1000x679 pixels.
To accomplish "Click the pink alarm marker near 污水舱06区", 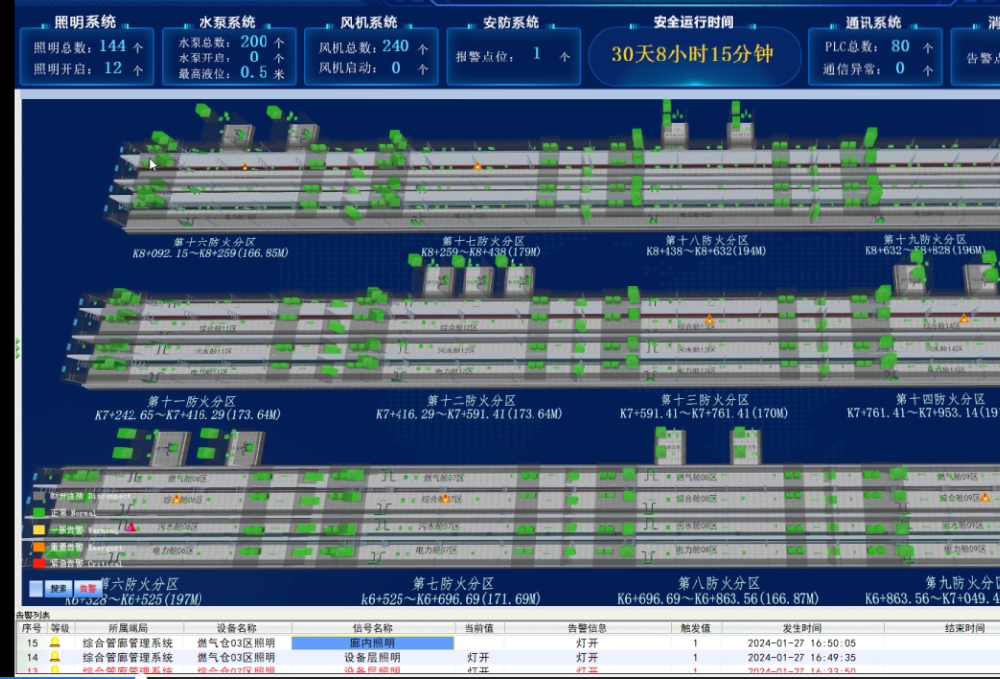I will pyautogui.click(x=131, y=527).
